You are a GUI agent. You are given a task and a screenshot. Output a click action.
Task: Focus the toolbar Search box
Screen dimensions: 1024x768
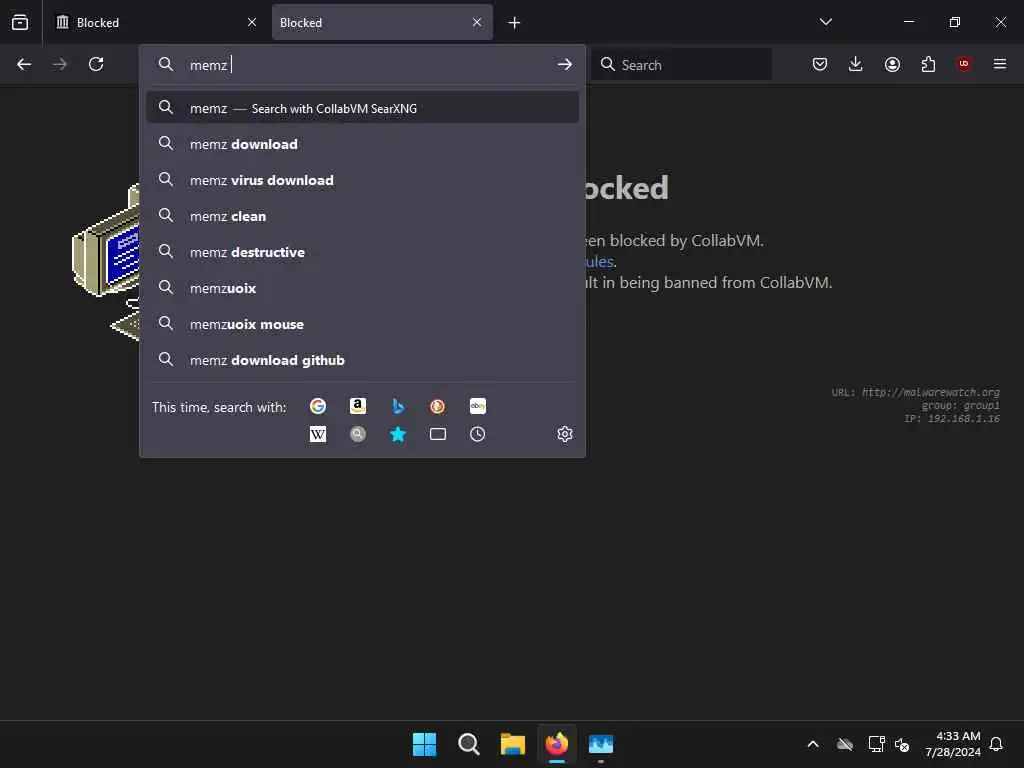tap(681, 65)
